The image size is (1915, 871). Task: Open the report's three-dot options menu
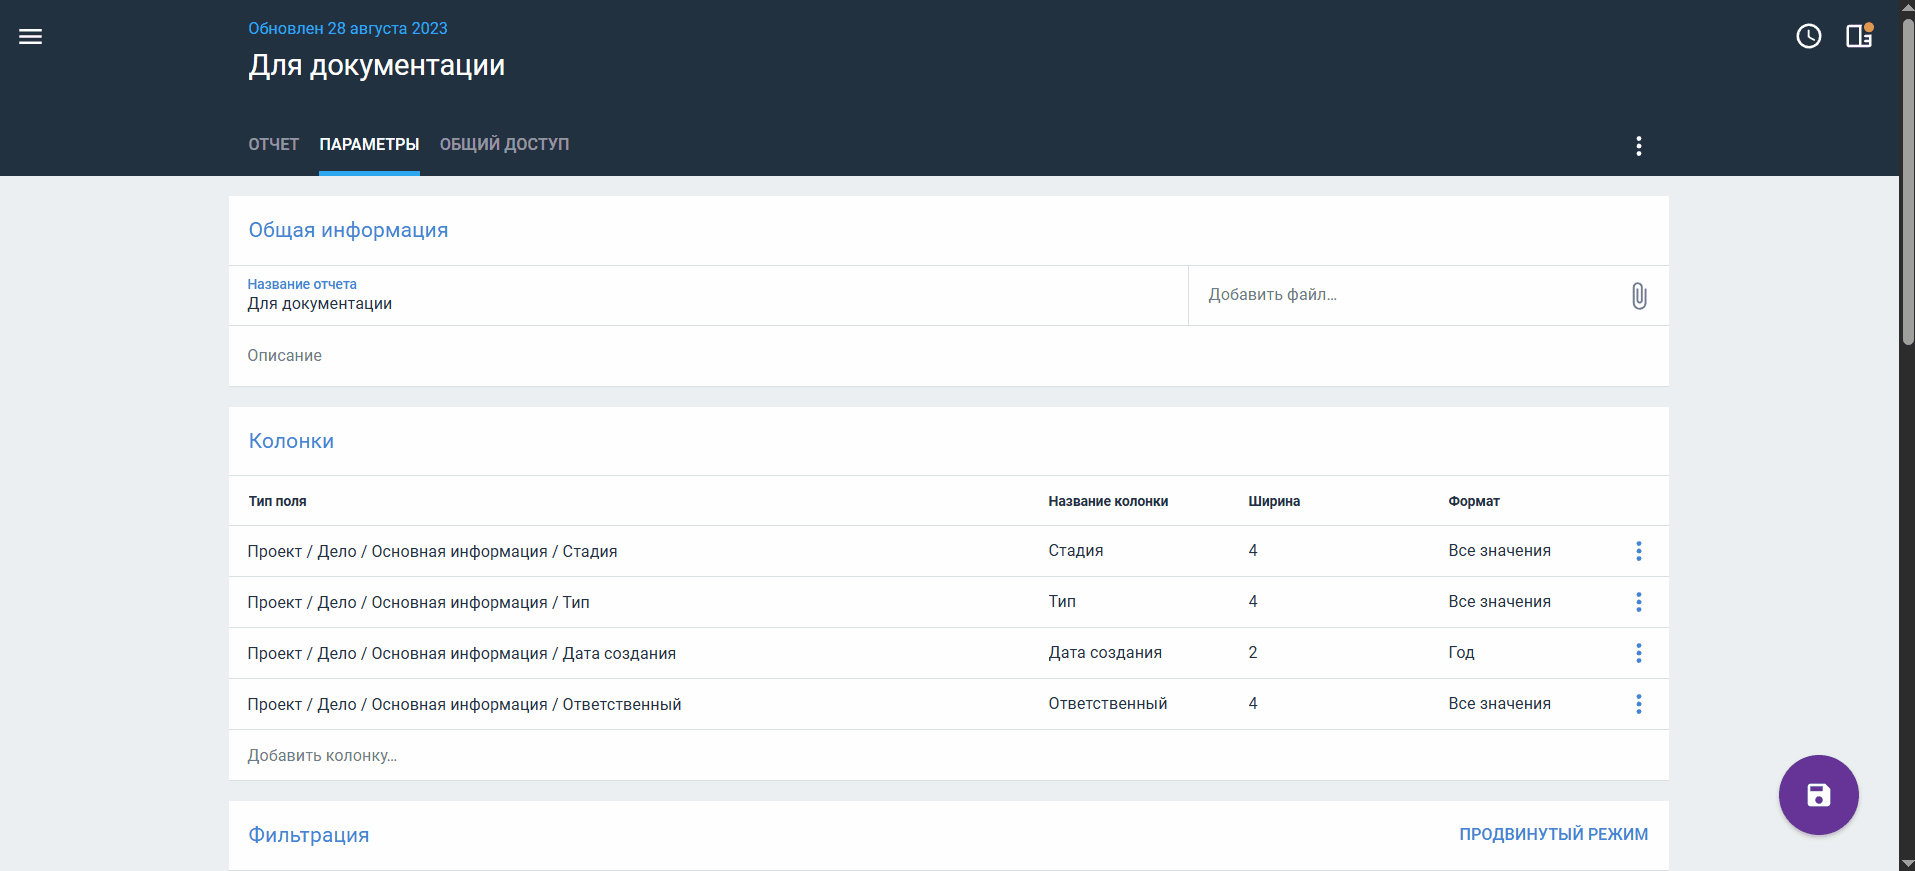pyautogui.click(x=1638, y=146)
